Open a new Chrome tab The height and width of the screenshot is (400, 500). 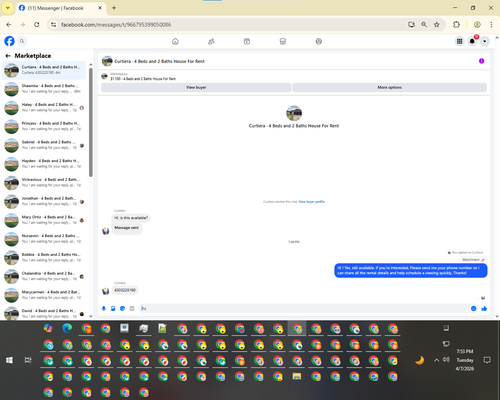tap(114, 8)
